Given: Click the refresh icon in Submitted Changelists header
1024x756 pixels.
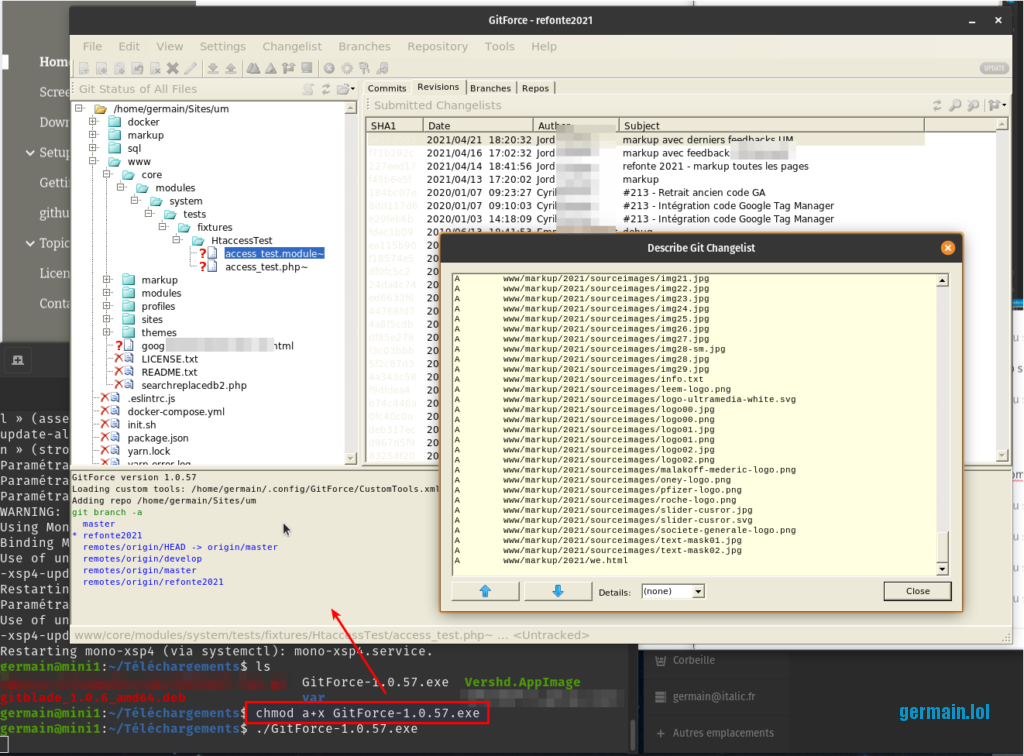Looking at the screenshot, I should click(x=937, y=105).
